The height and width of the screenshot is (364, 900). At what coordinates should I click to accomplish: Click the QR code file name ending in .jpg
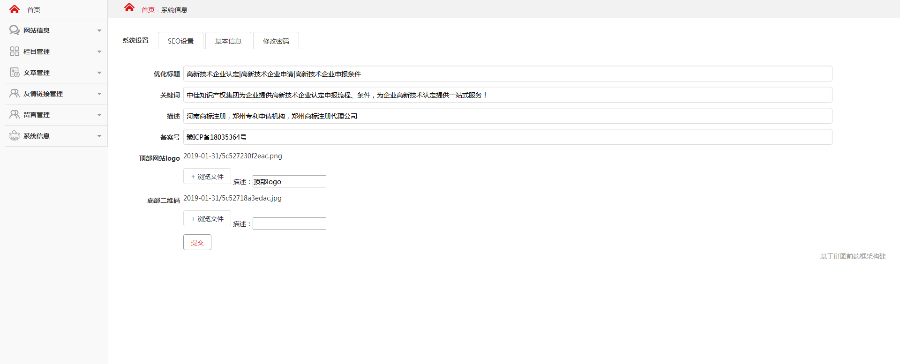[232, 198]
